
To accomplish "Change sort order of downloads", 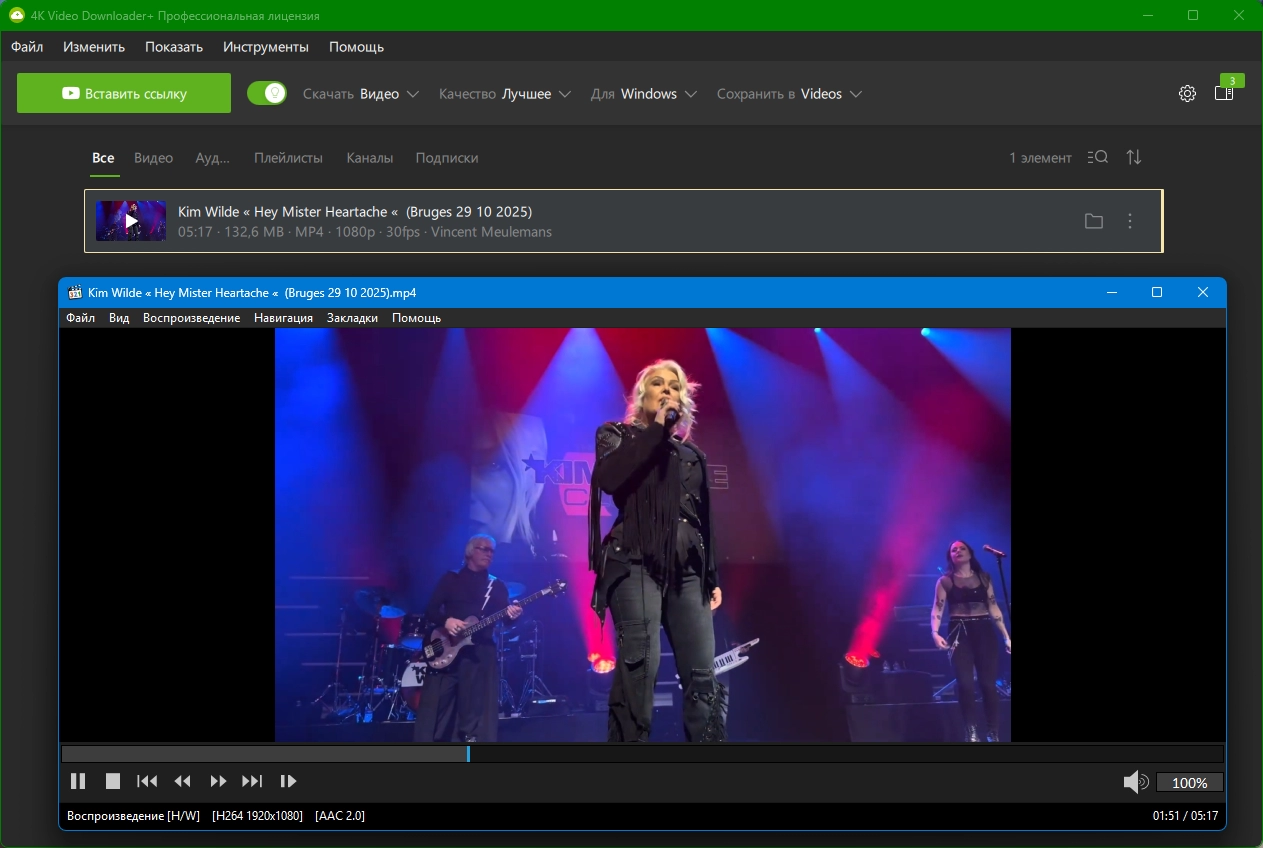I will 1134,158.
